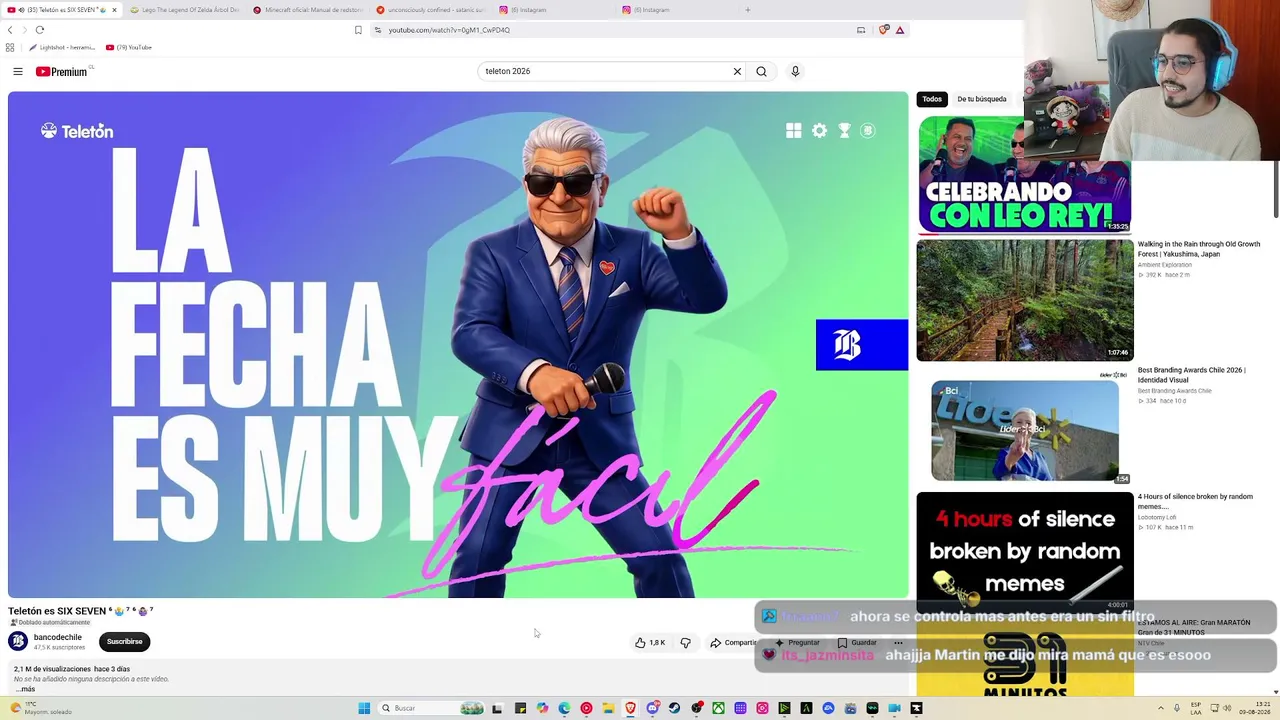Open the weather widget in the taskbar
Screen dimensions: 1280x720
(x=40, y=708)
